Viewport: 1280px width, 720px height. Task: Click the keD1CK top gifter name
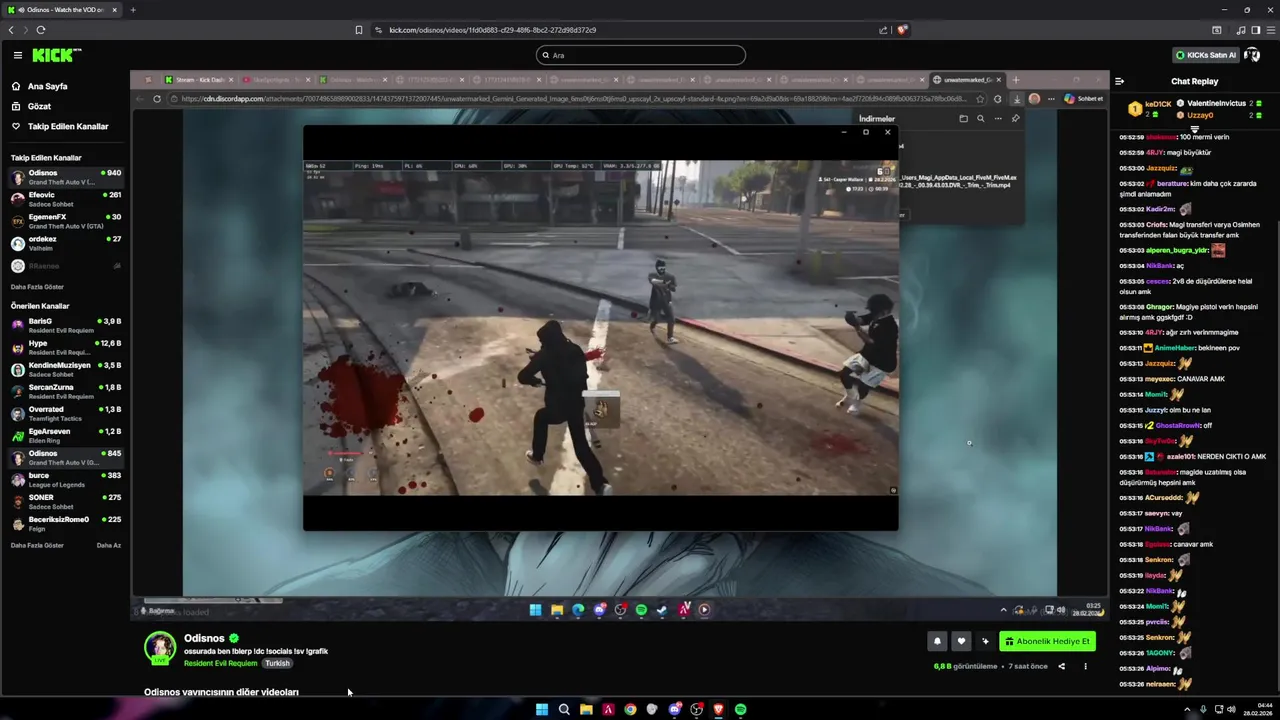click(x=1158, y=105)
